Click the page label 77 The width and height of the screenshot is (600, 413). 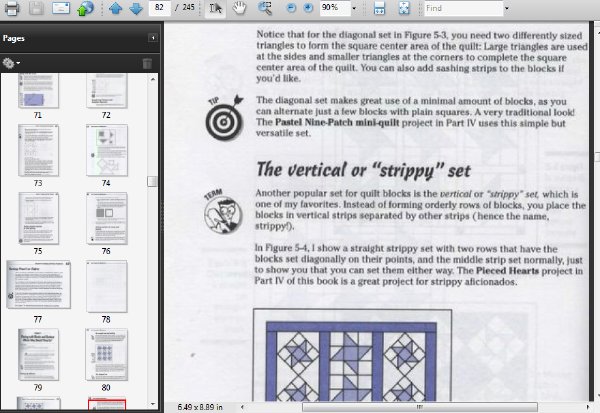pos(38,319)
